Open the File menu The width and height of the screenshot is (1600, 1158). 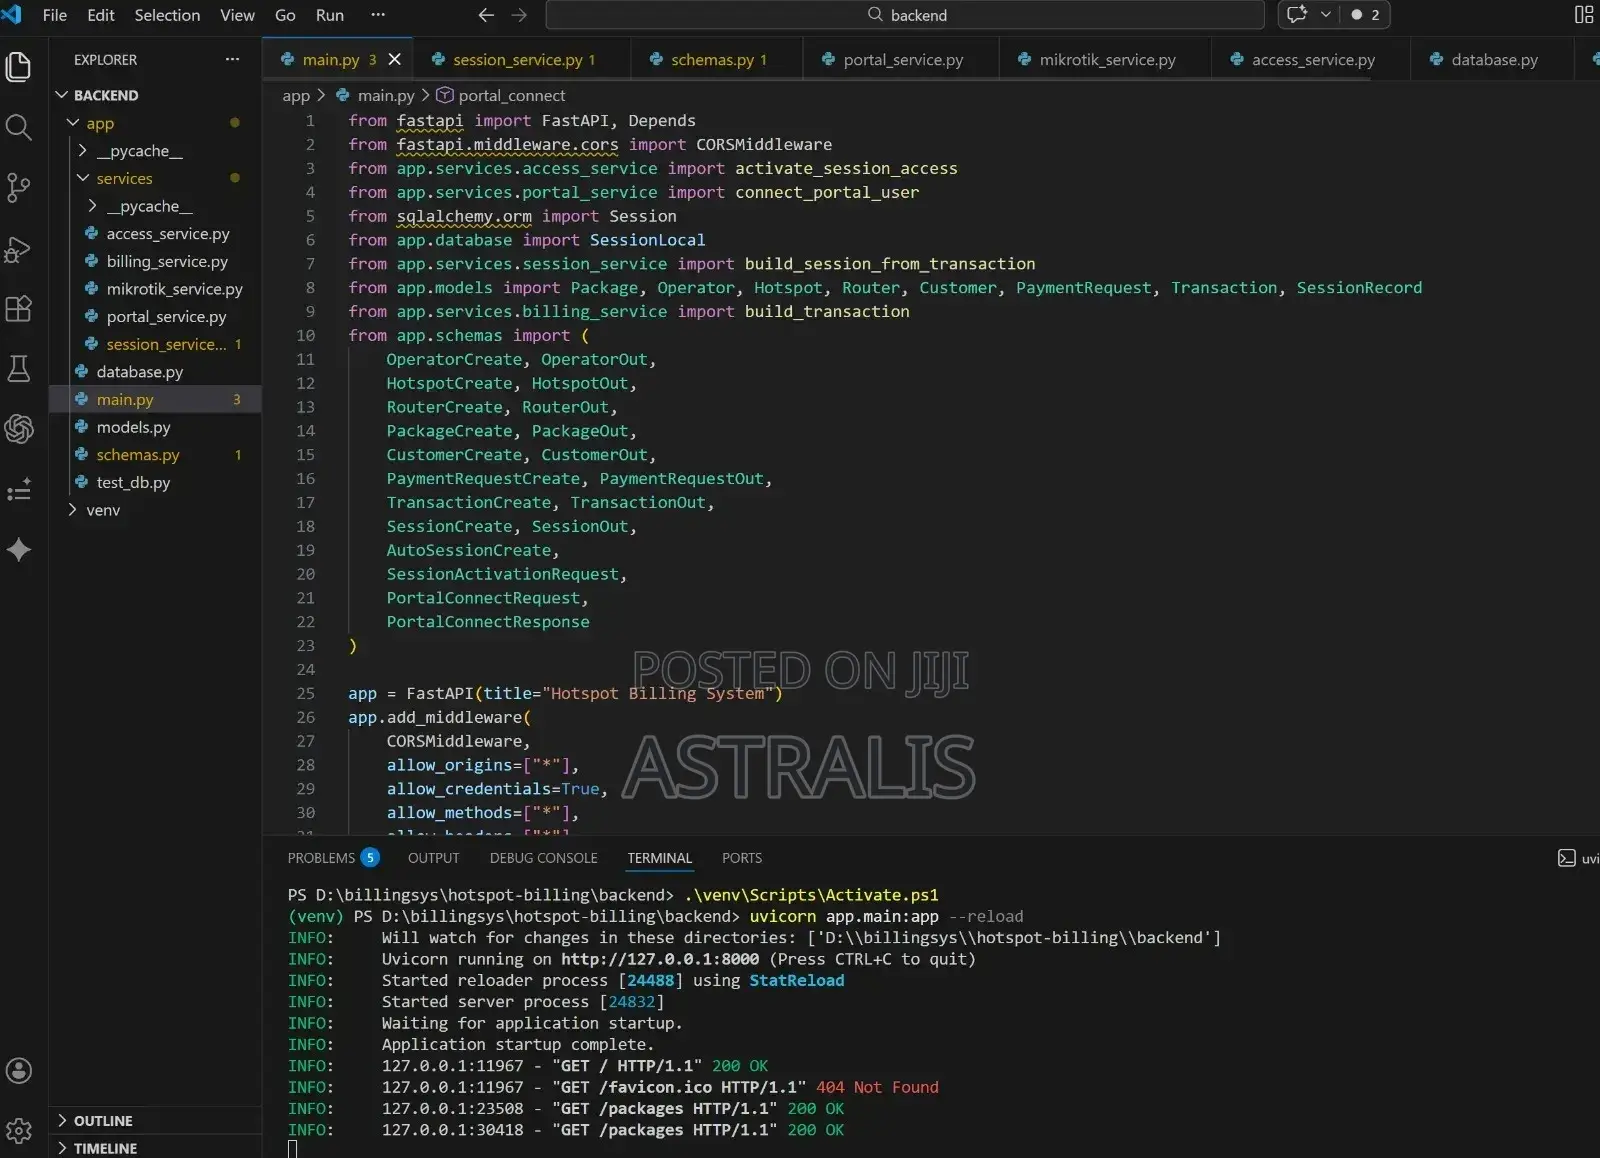(55, 15)
